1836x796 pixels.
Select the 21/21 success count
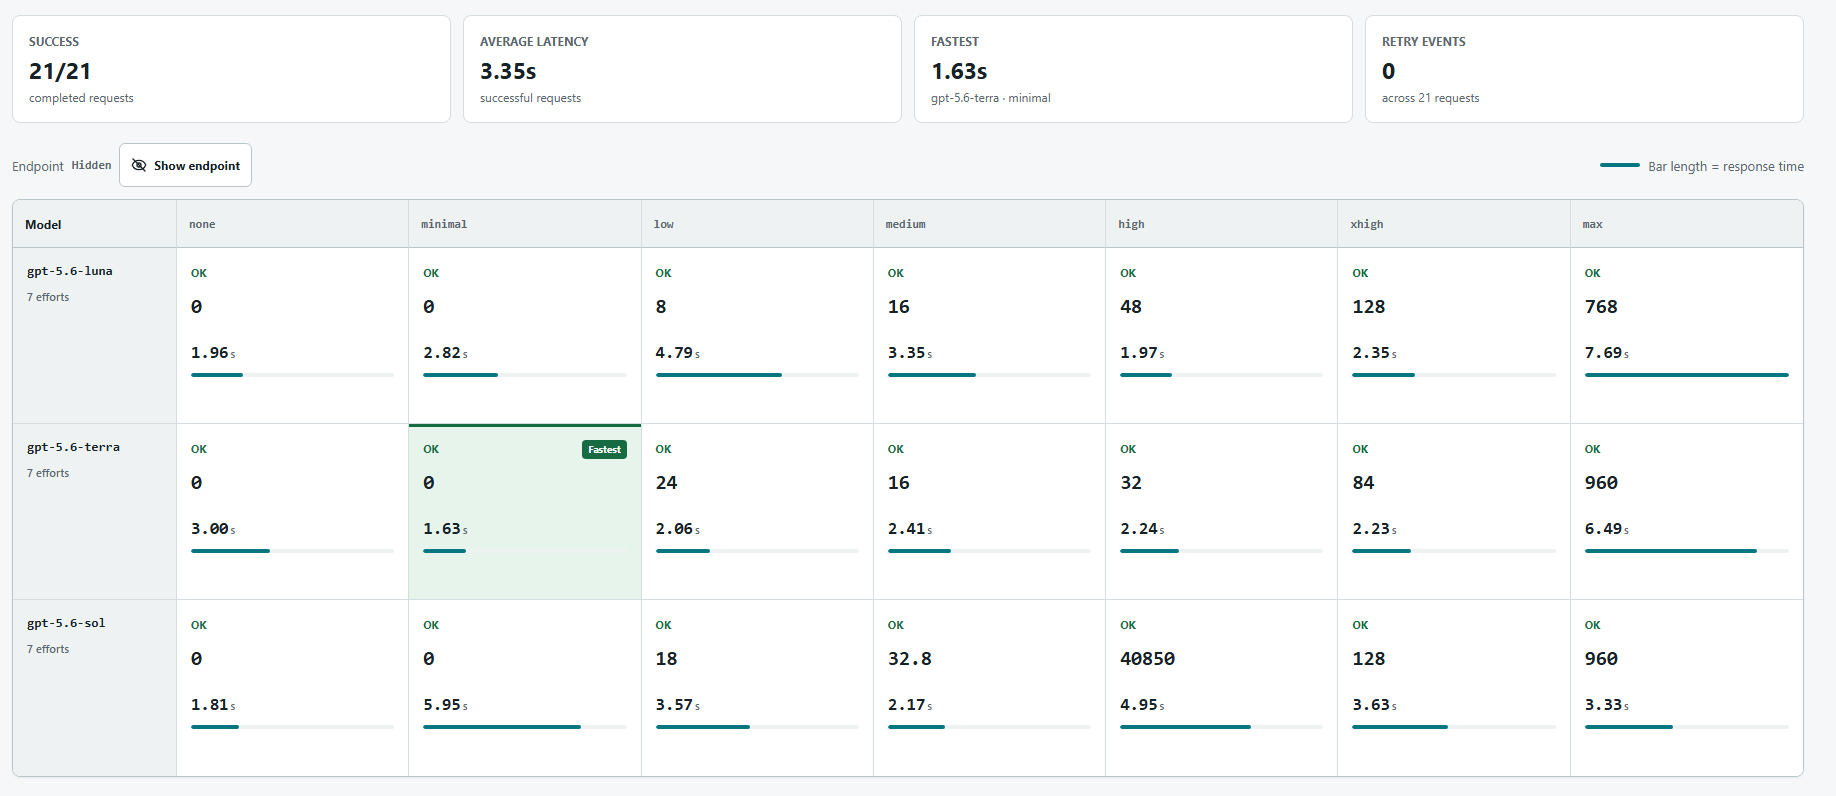pyautogui.click(x=60, y=71)
